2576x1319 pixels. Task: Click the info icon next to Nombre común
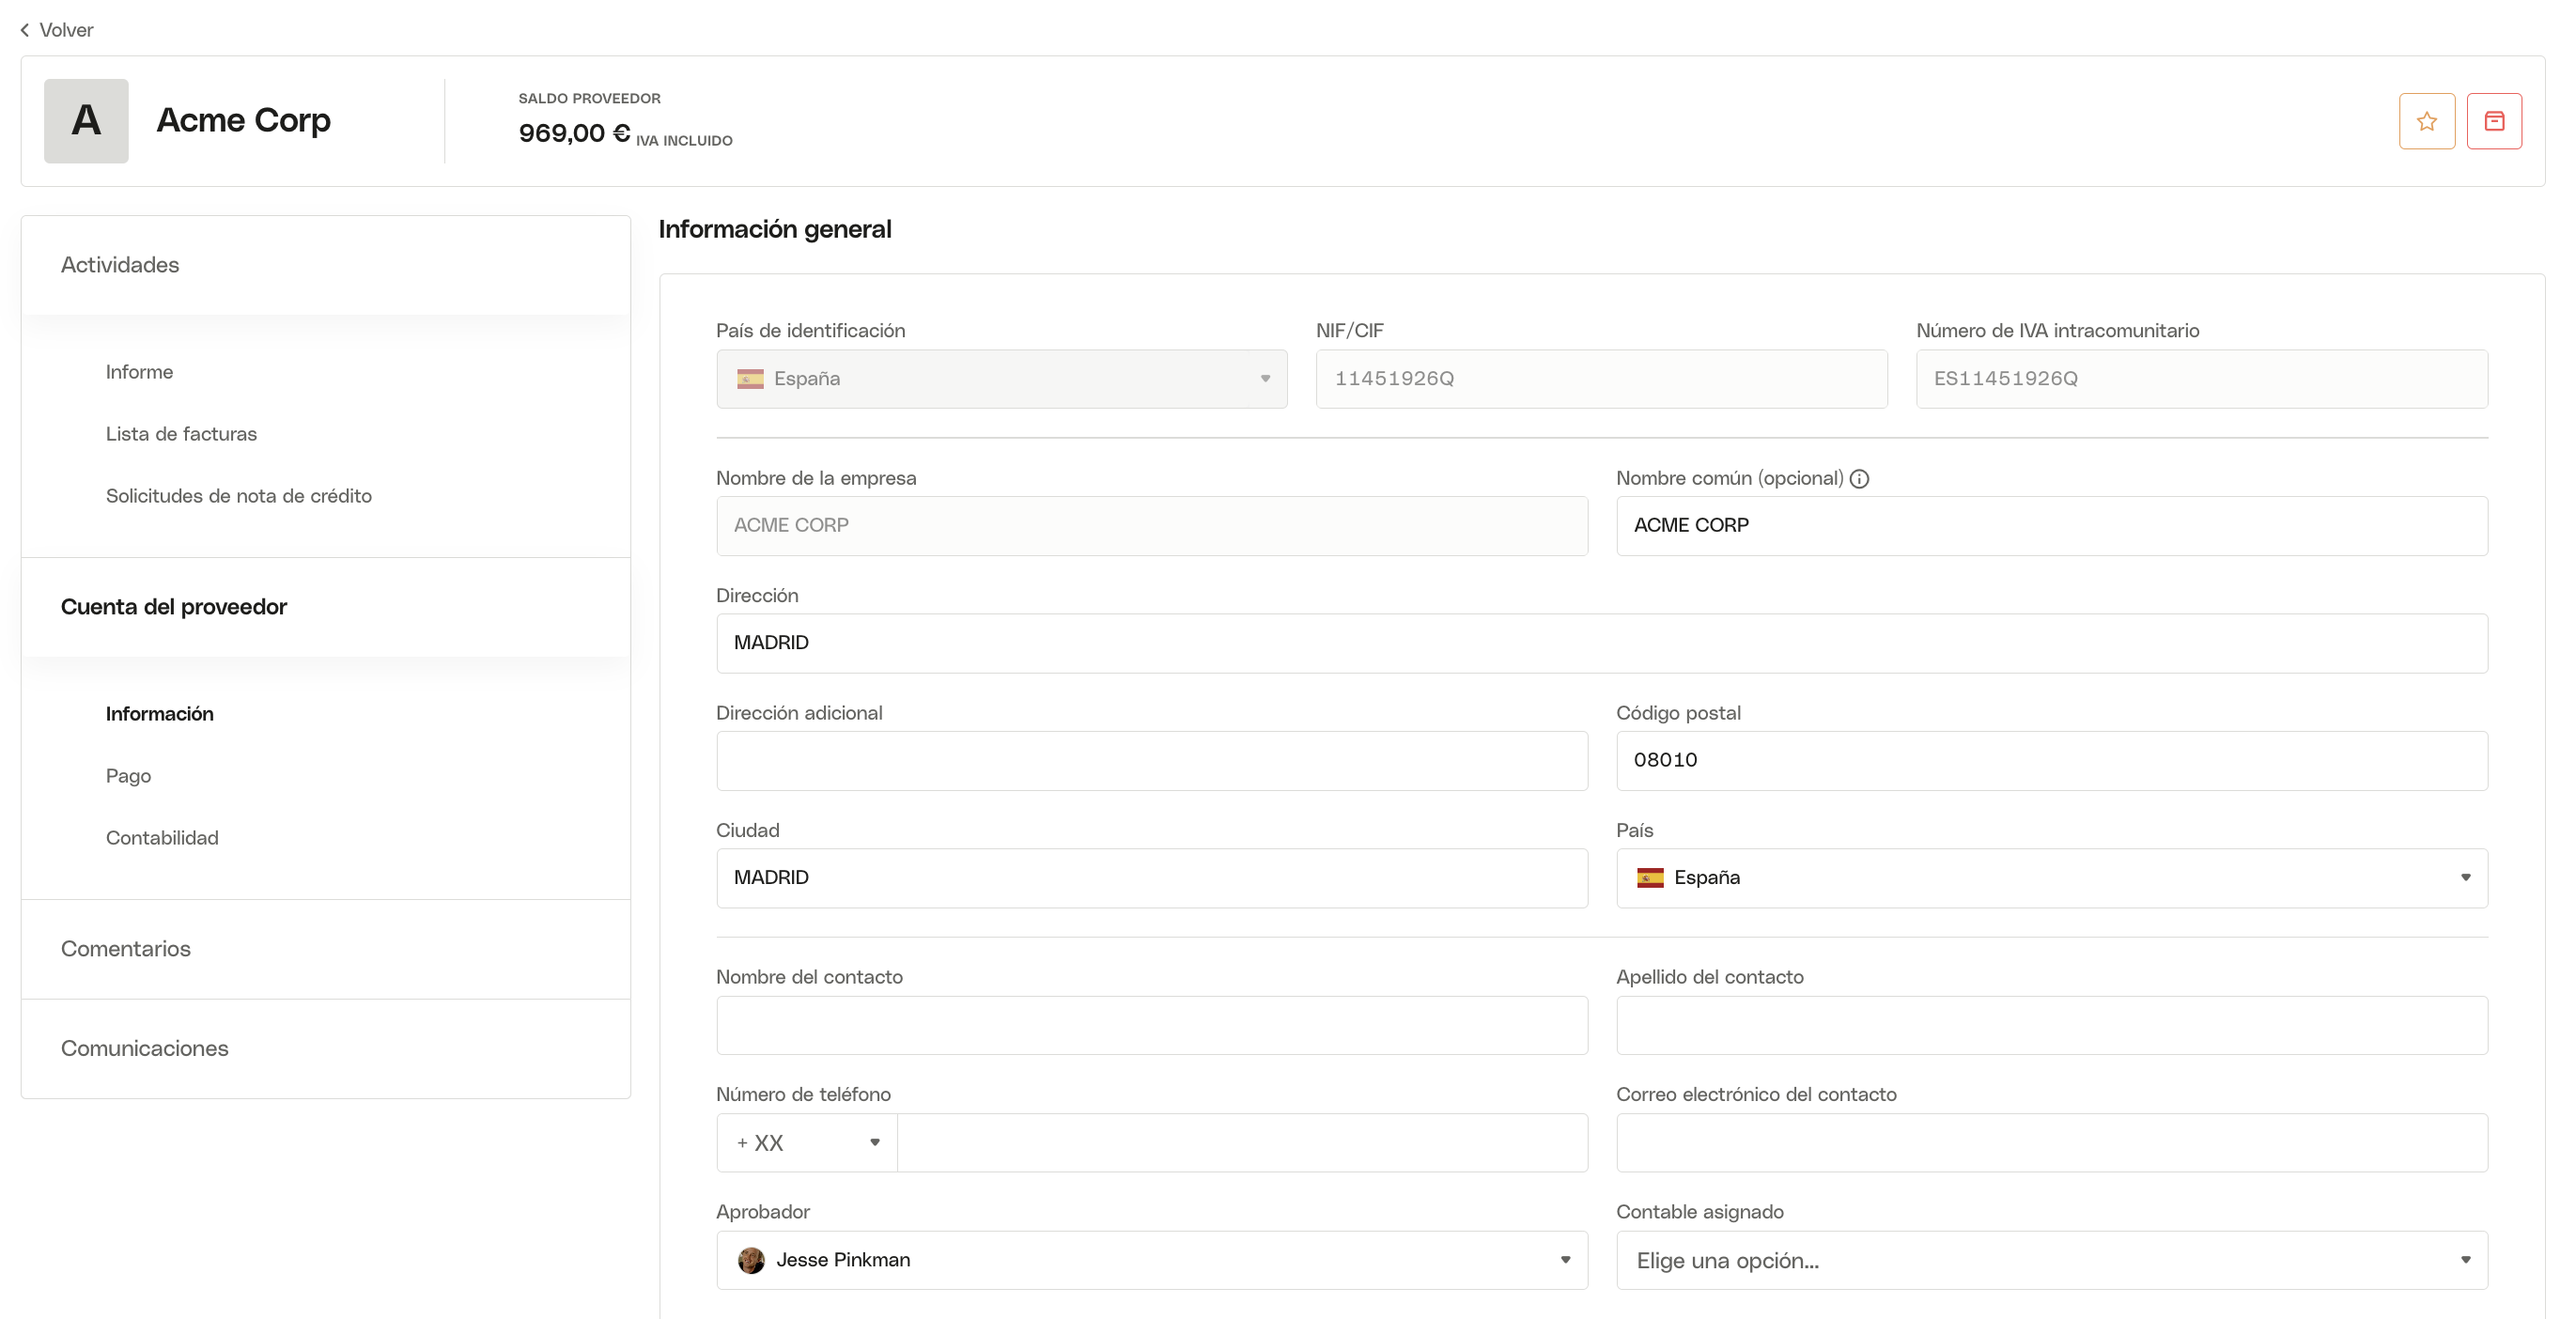(x=1859, y=479)
